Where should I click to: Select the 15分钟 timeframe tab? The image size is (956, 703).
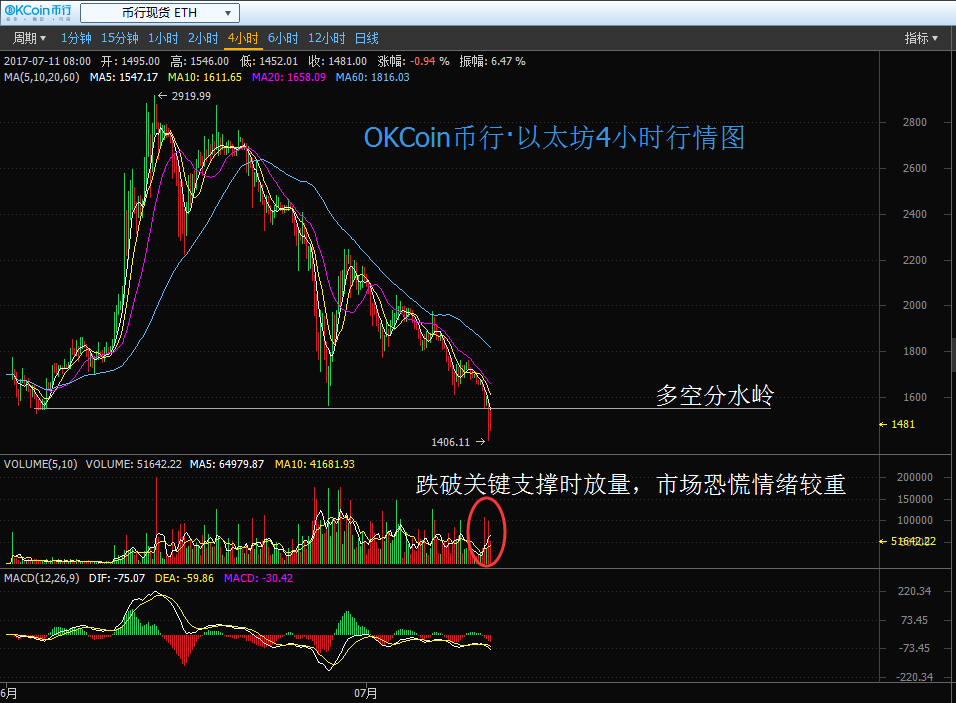120,38
